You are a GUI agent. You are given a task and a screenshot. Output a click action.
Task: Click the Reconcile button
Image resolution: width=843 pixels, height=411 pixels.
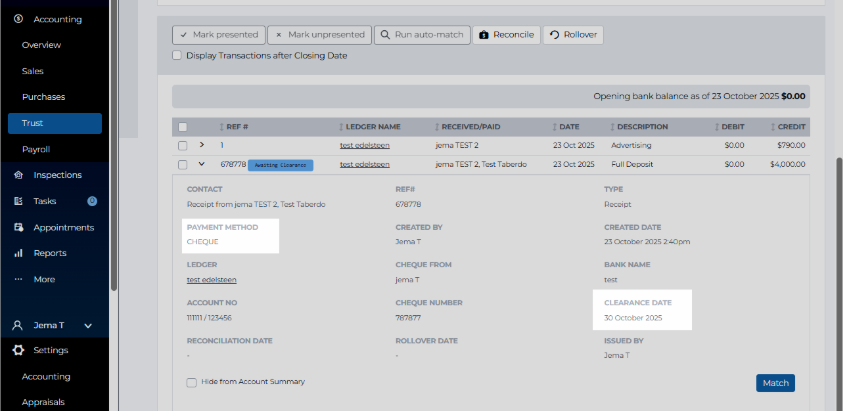click(506, 35)
